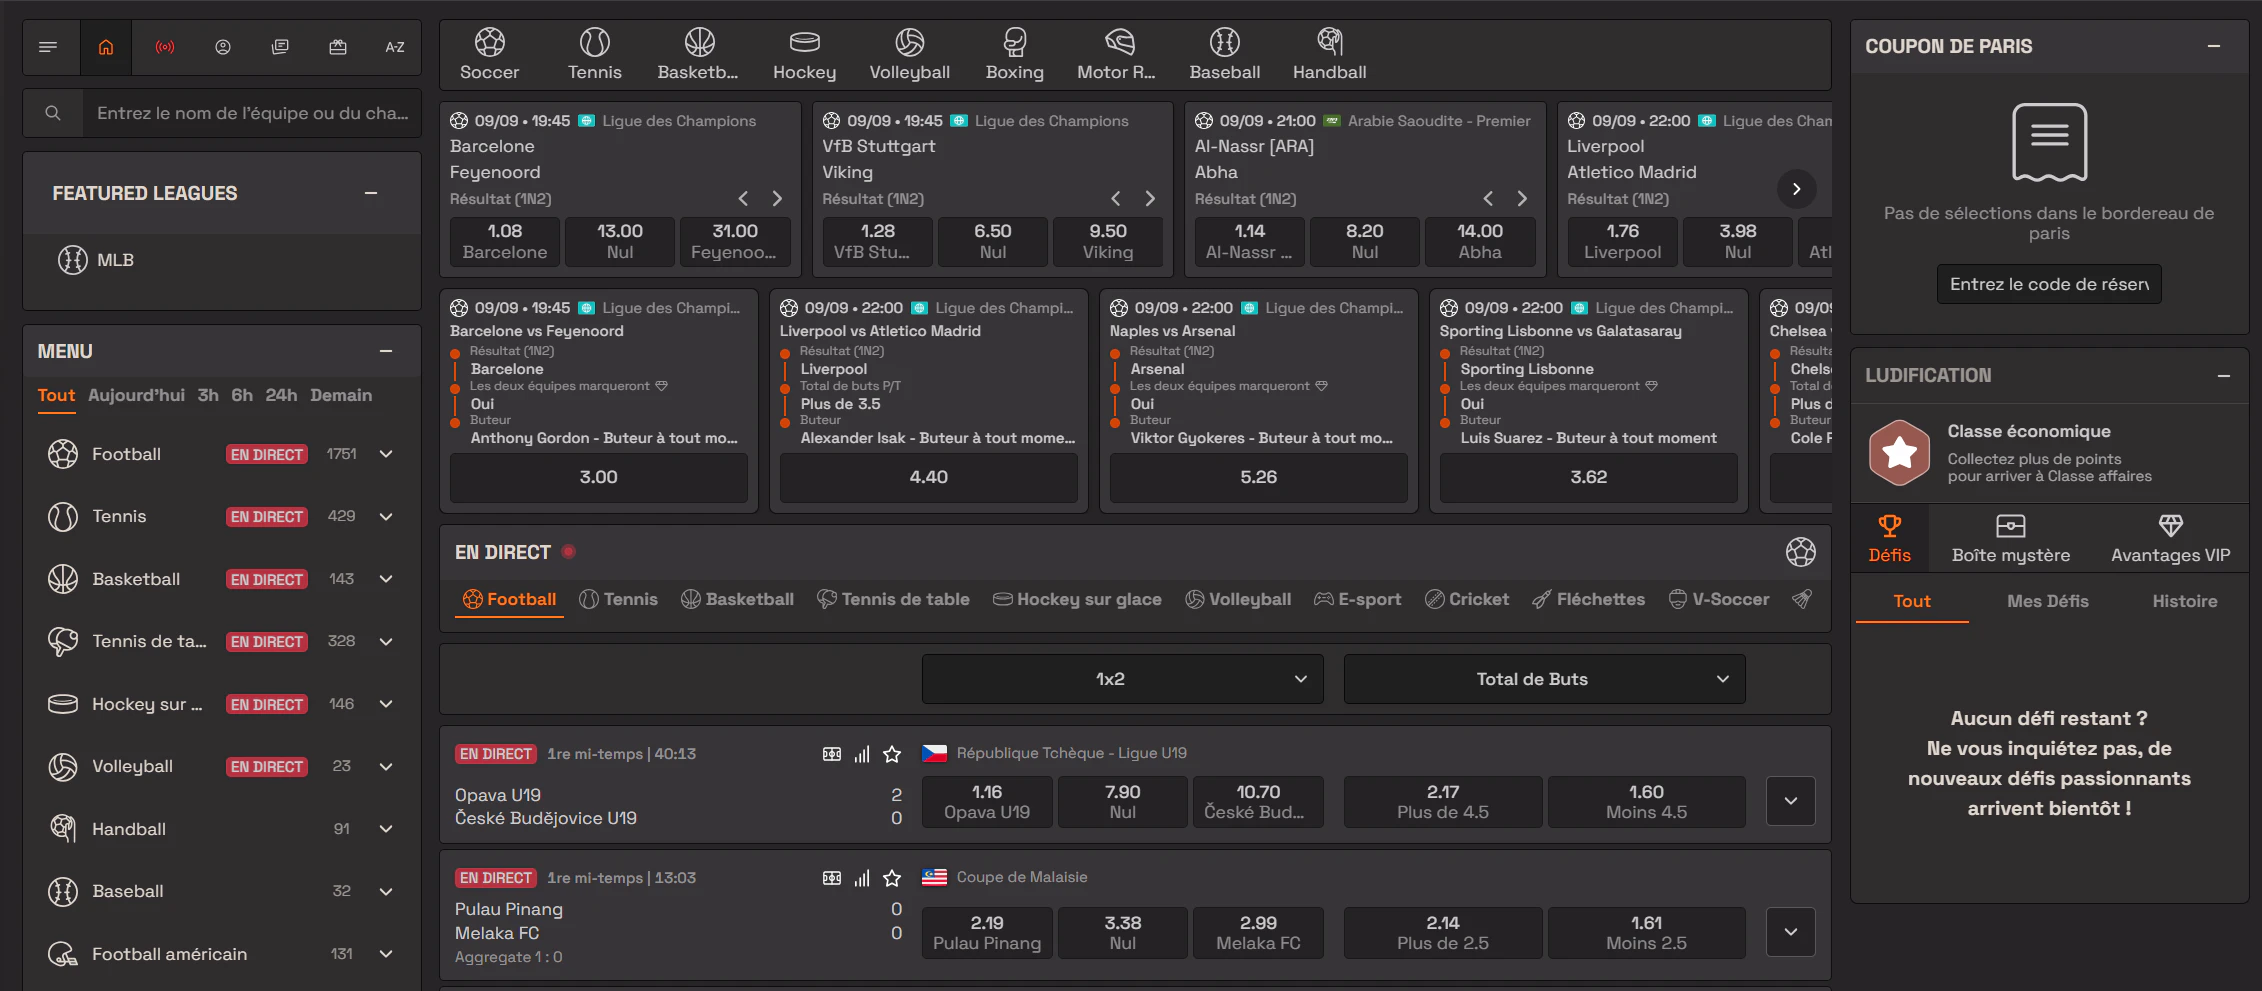
Task: Open the Total de Buts dropdown
Action: (x=1544, y=679)
